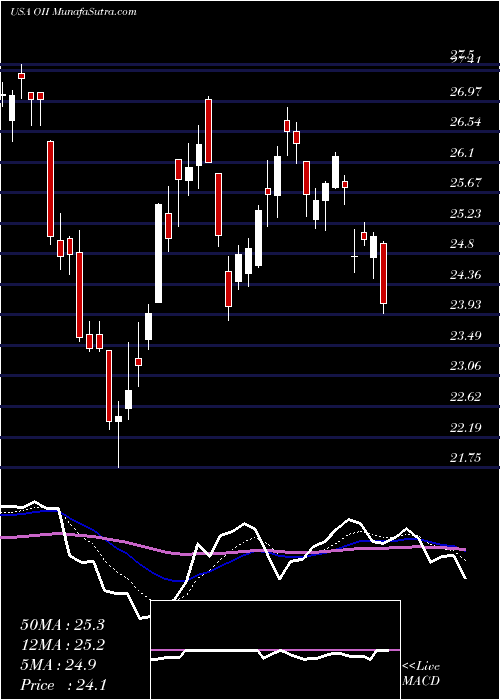Click the Price : 24.1 readout
The height and width of the screenshot is (700, 500).
pos(62,685)
